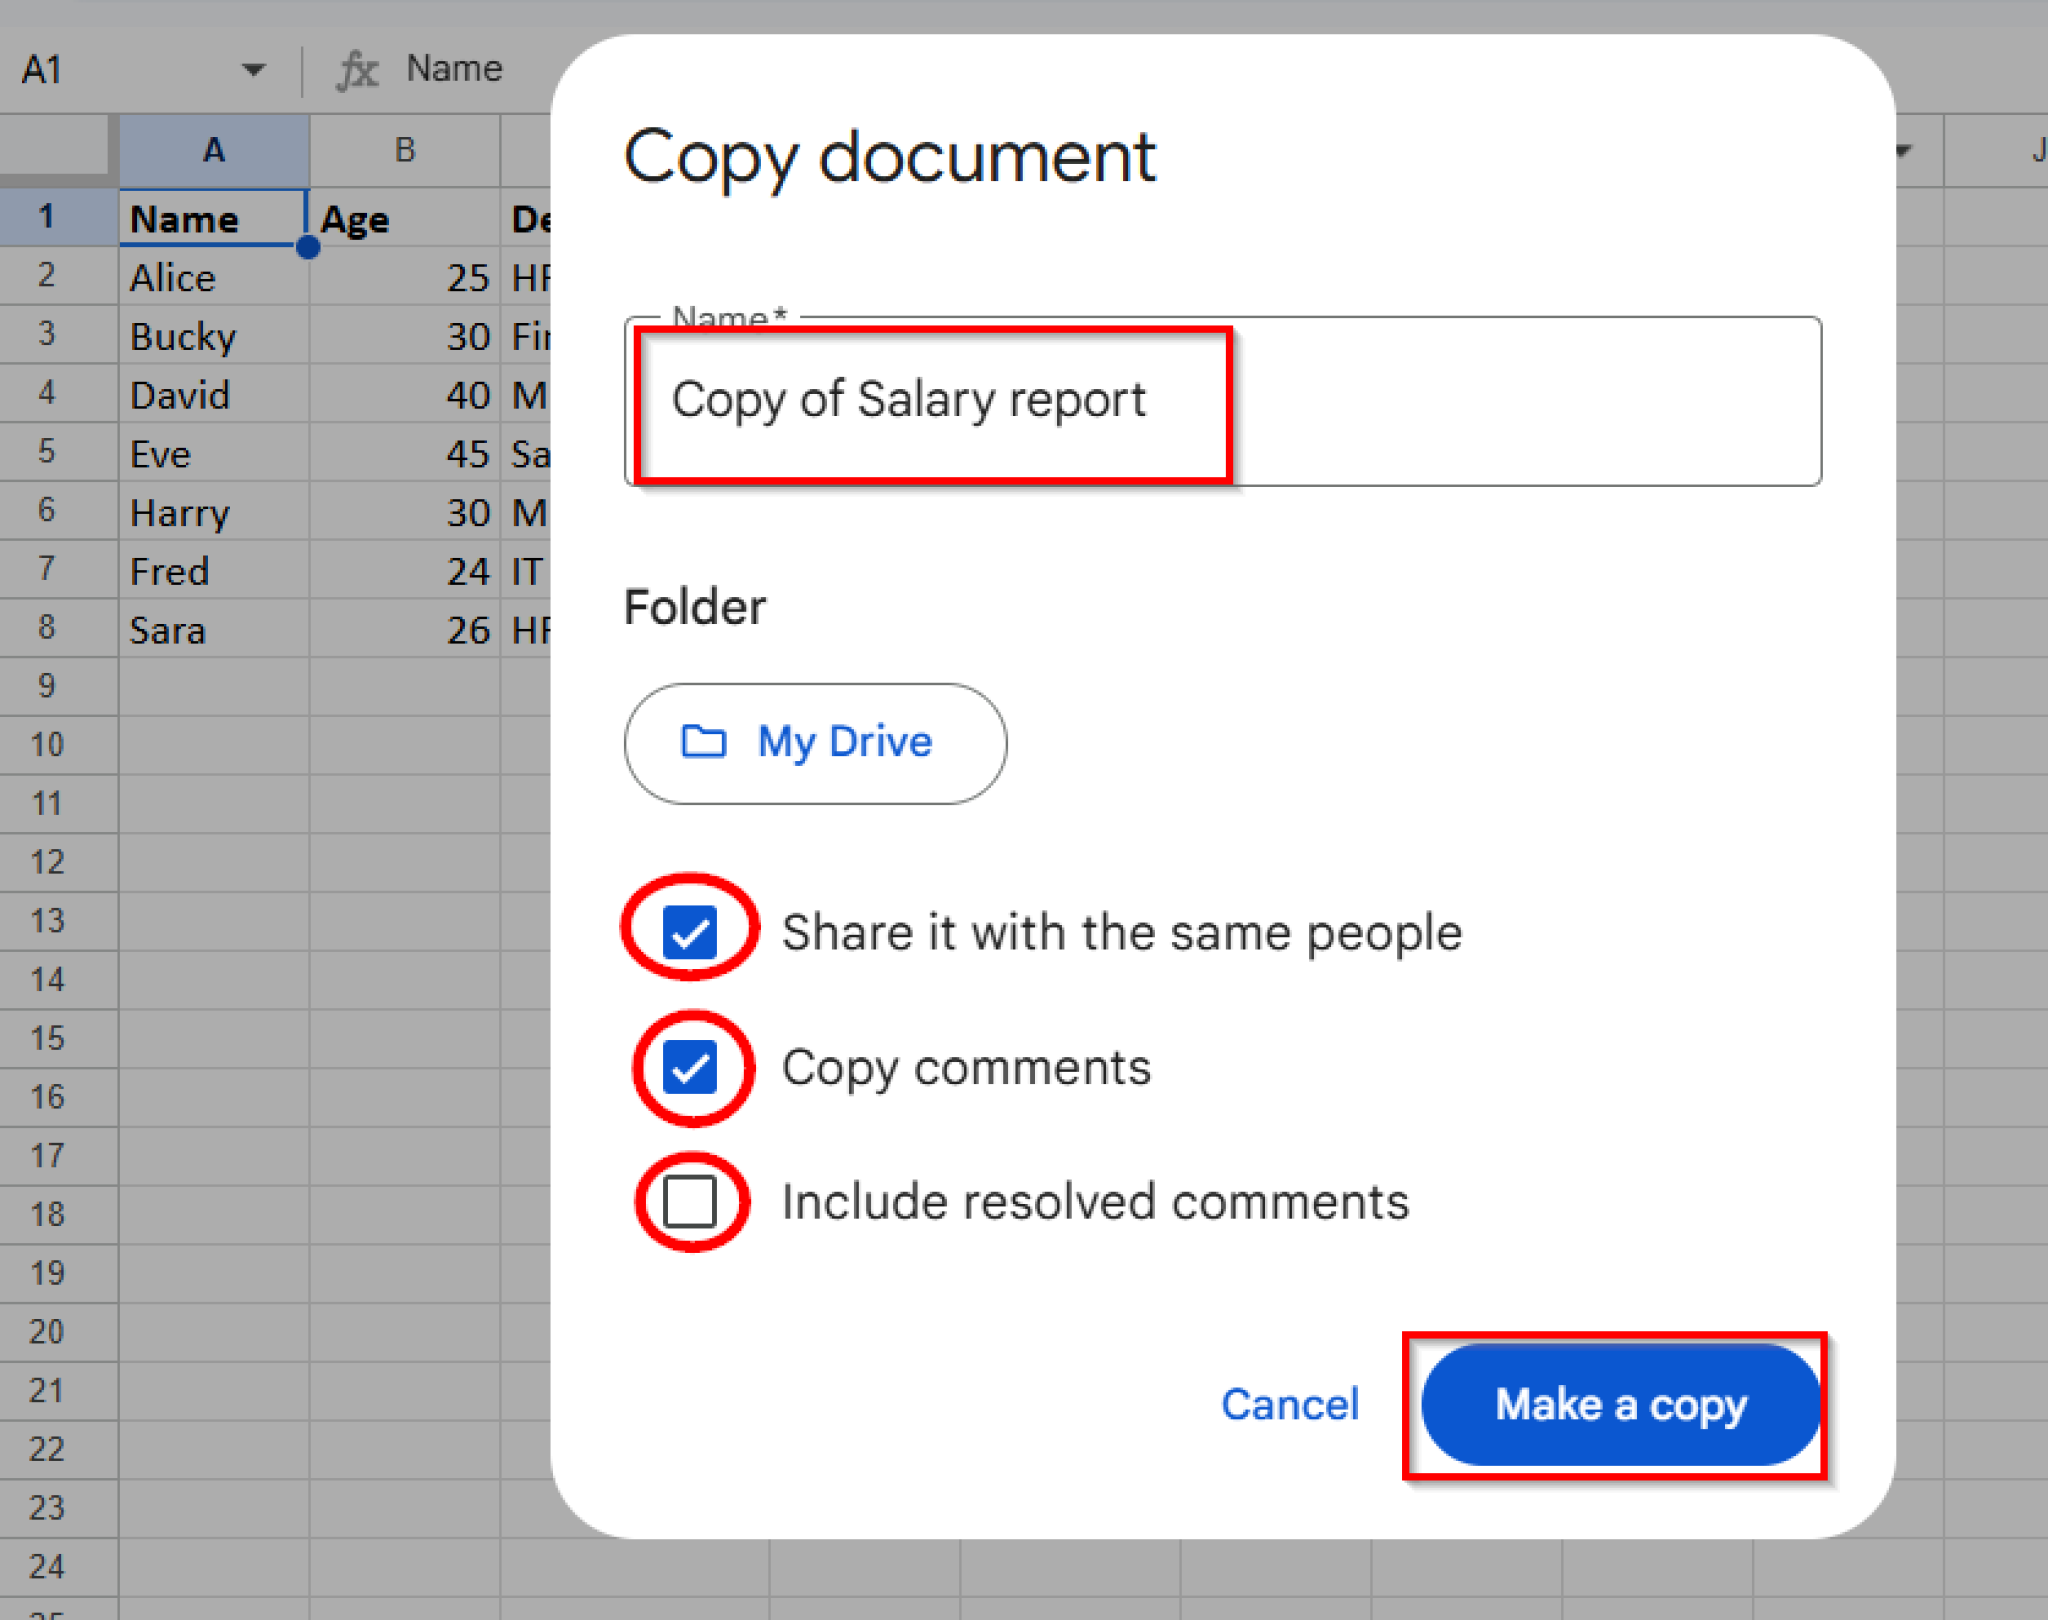2048x1620 pixels.
Task: Enable Include resolved comments
Action: 689,1201
